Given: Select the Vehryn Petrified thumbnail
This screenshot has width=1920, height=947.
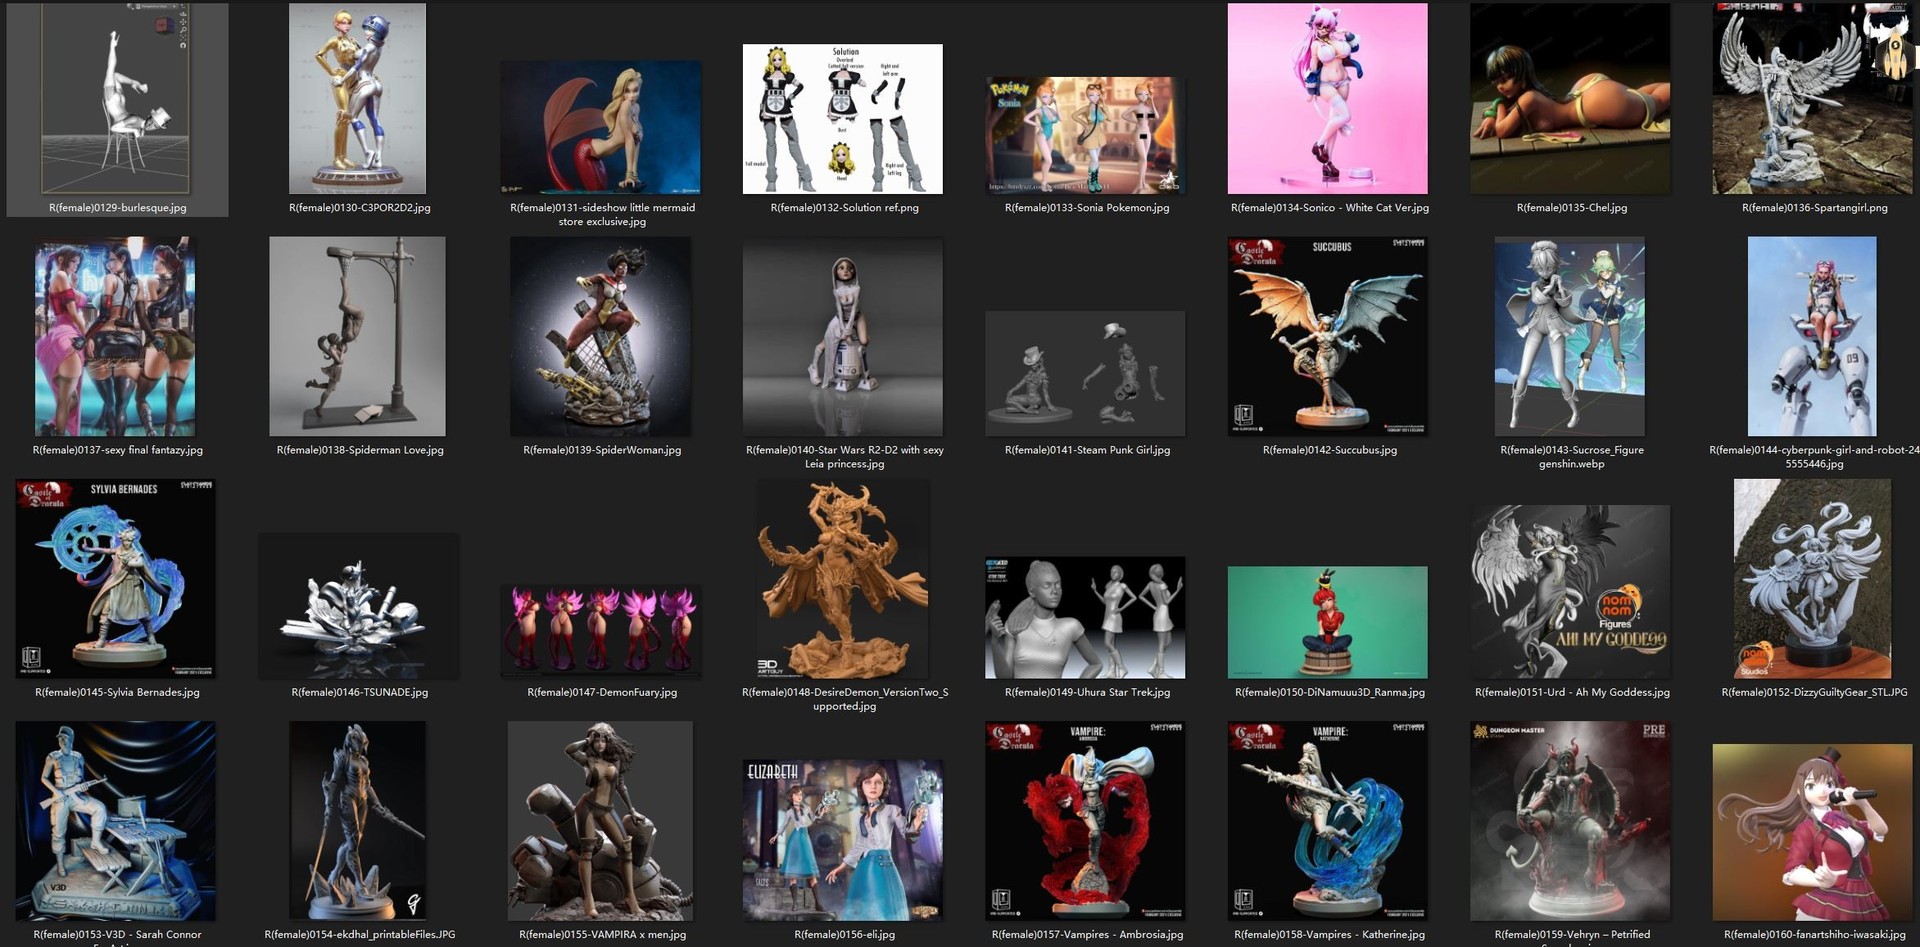Looking at the screenshot, I should click(x=1570, y=821).
